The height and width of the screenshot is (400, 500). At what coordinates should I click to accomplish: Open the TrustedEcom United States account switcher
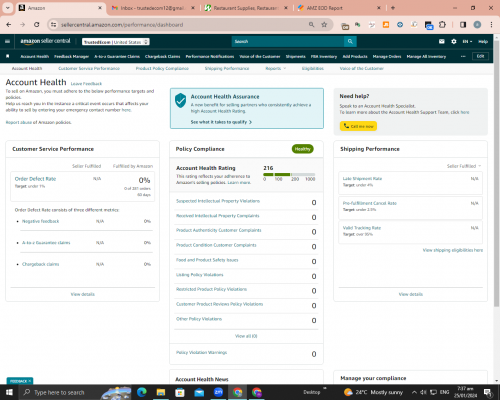point(116,42)
